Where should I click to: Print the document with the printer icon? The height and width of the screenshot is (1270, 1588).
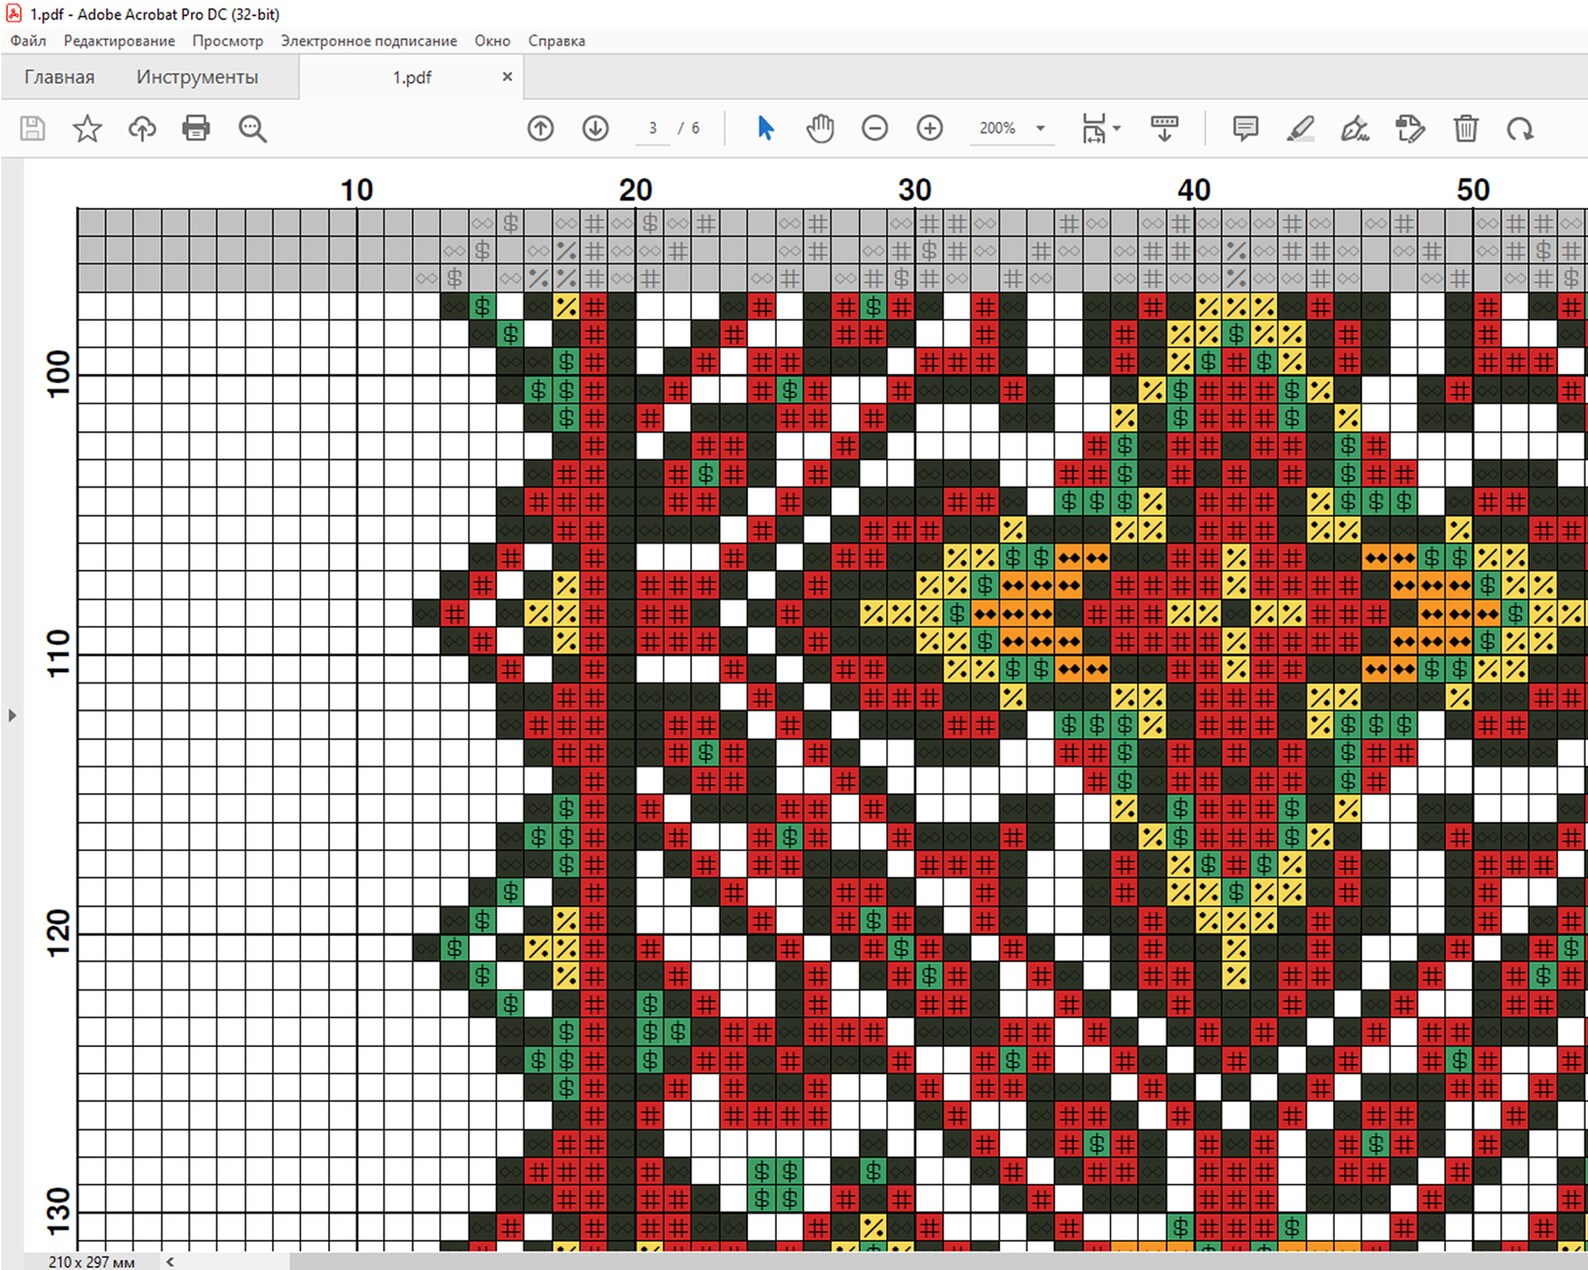pyautogui.click(x=196, y=128)
